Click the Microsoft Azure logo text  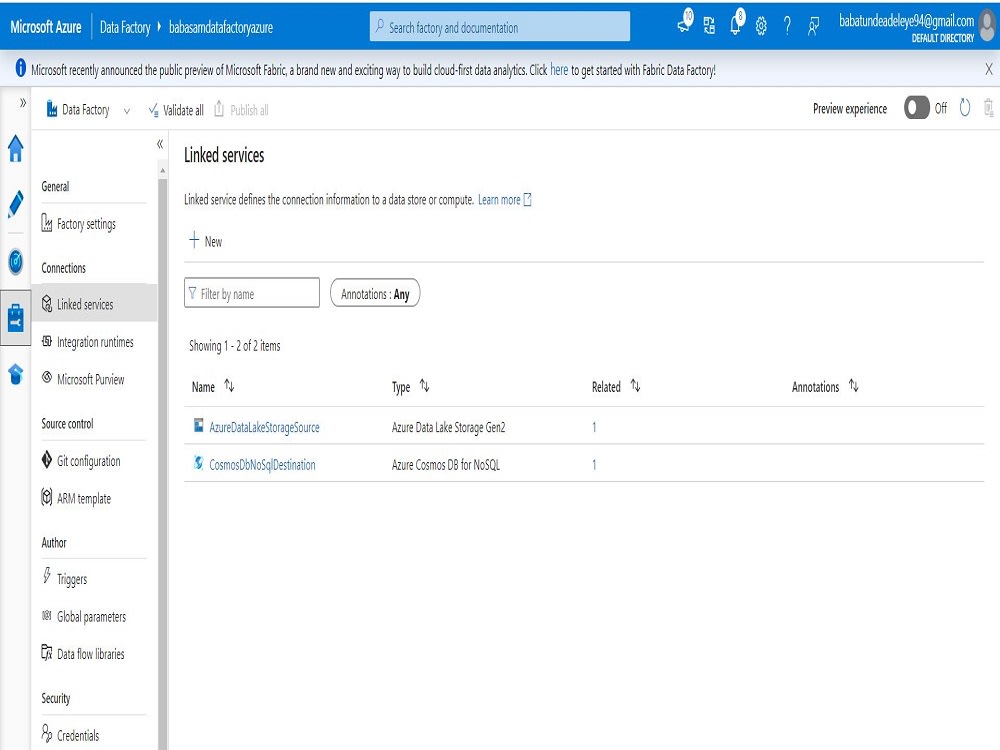[x=46, y=27]
